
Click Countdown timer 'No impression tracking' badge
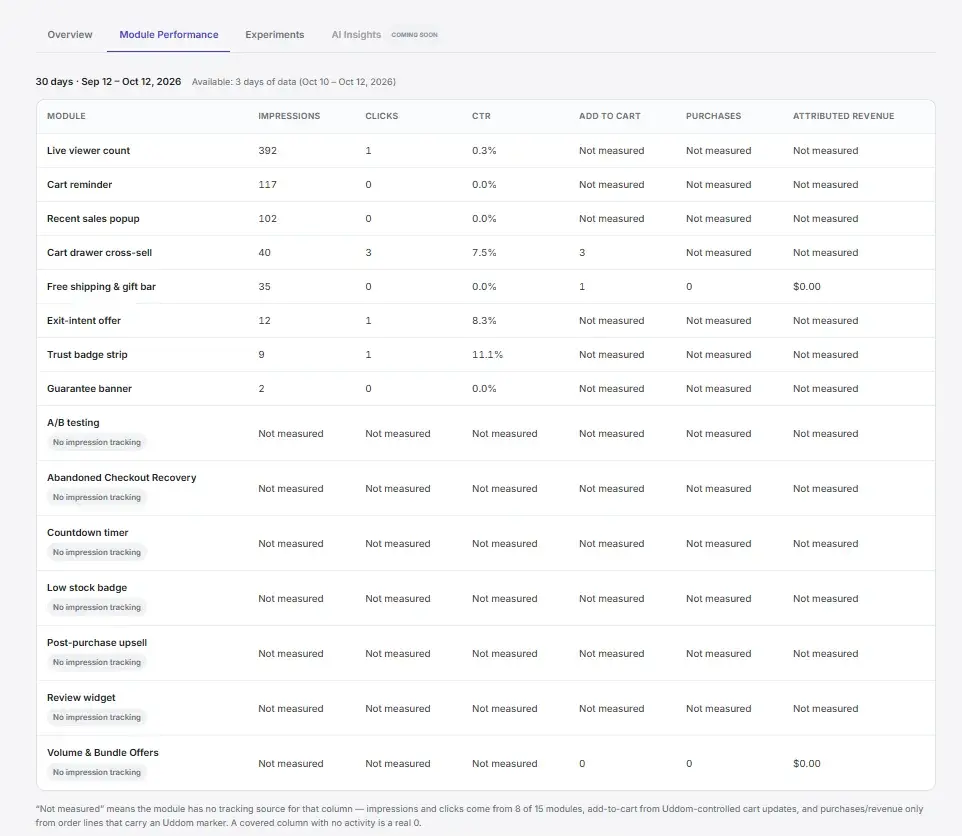click(96, 552)
